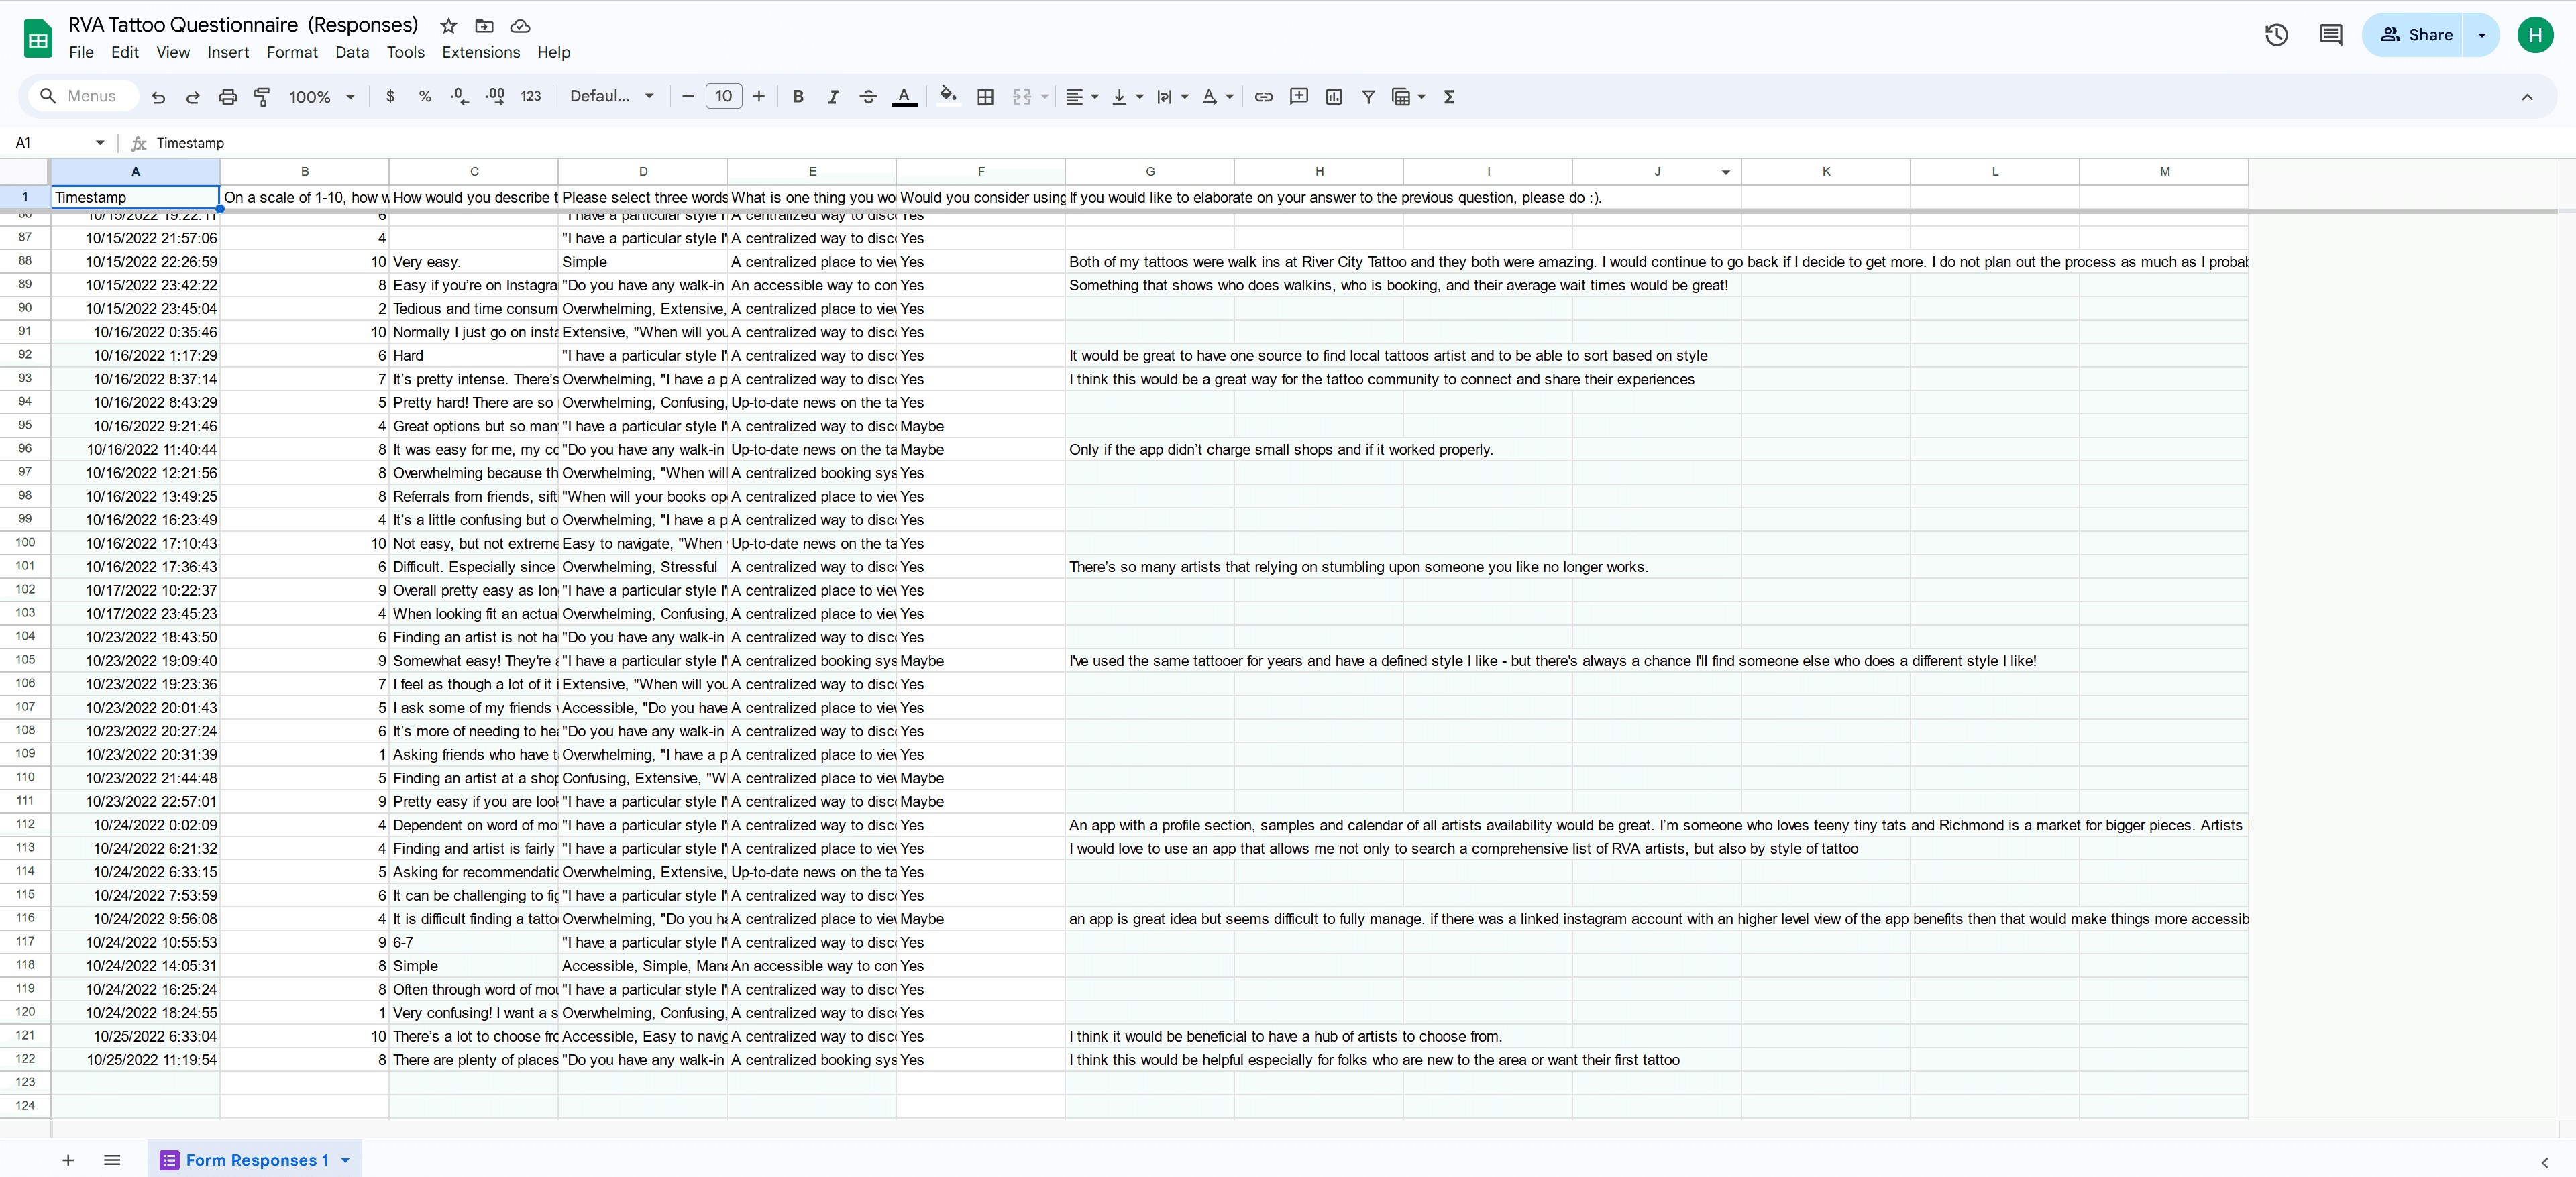Toggle bold formatting
The image size is (2576, 1177).
pyautogui.click(x=797, y=96)
